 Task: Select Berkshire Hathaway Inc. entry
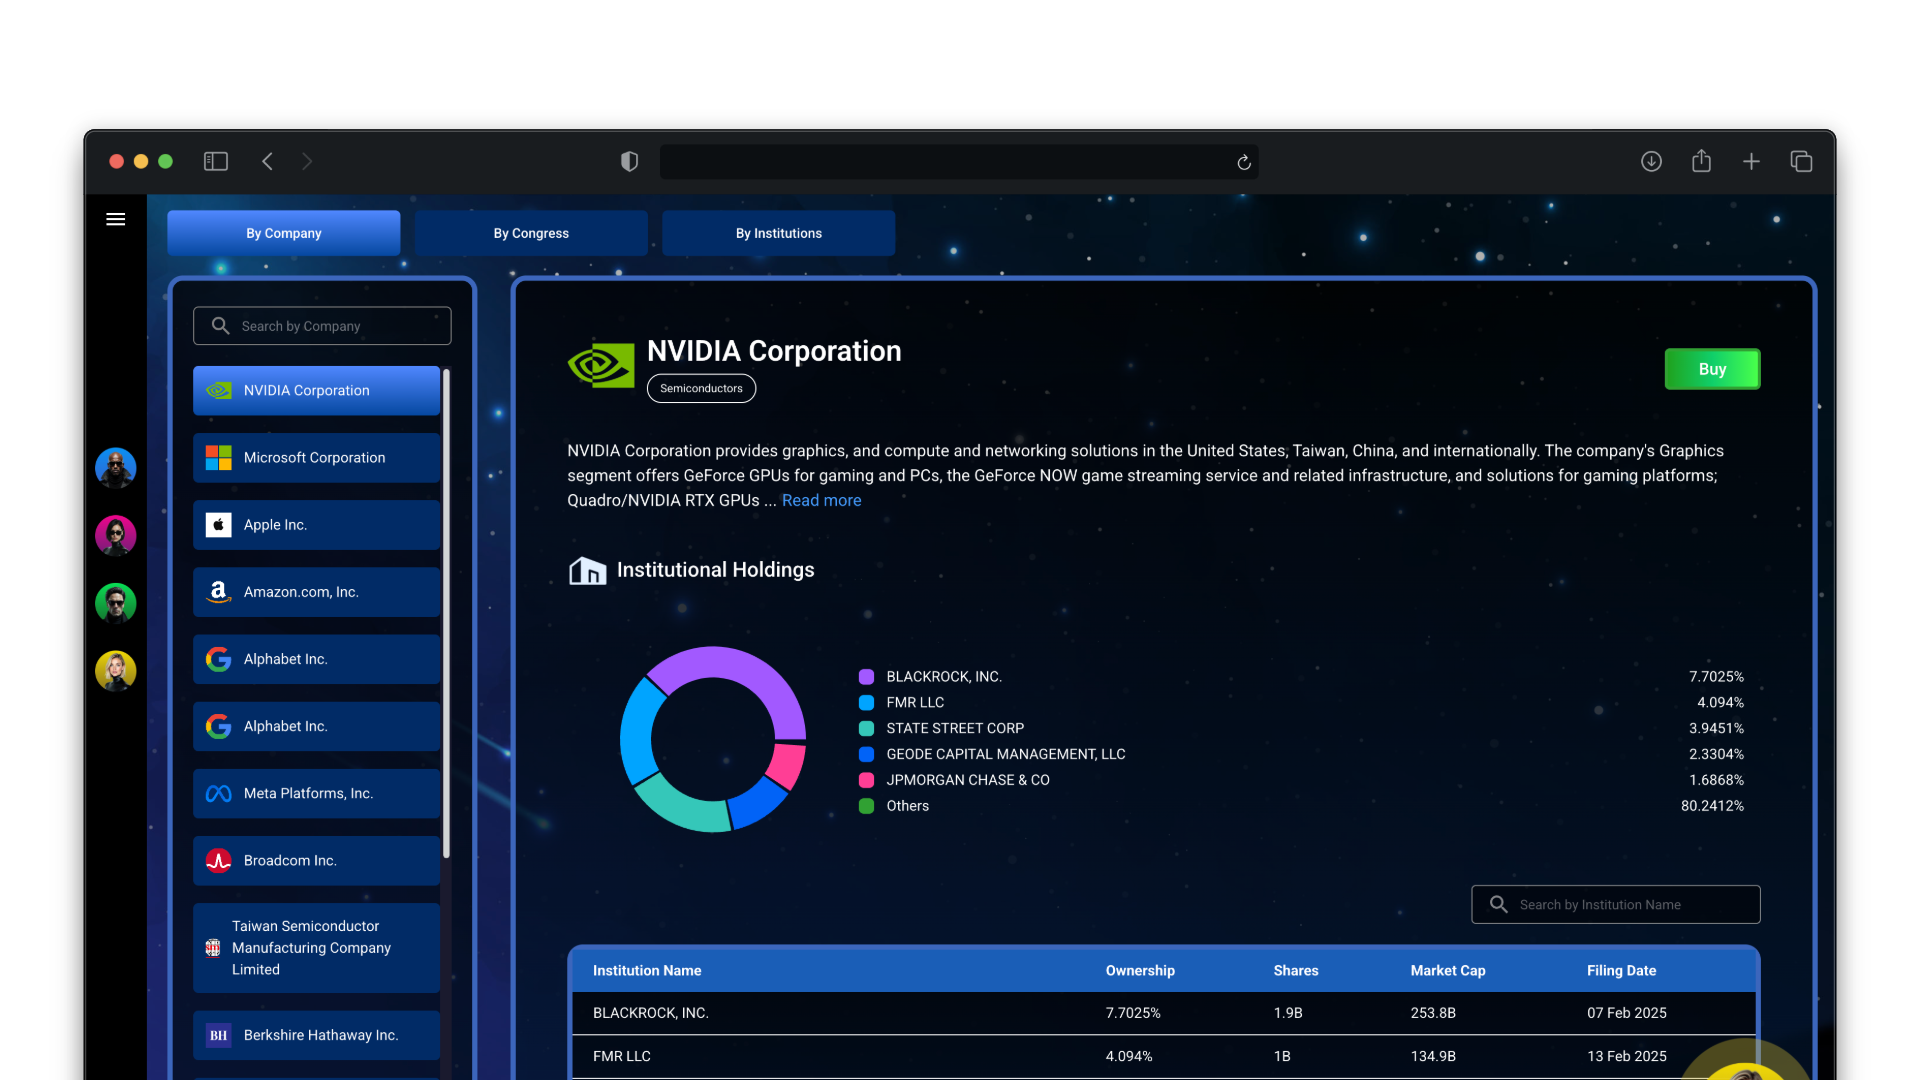coord(316,1035)
